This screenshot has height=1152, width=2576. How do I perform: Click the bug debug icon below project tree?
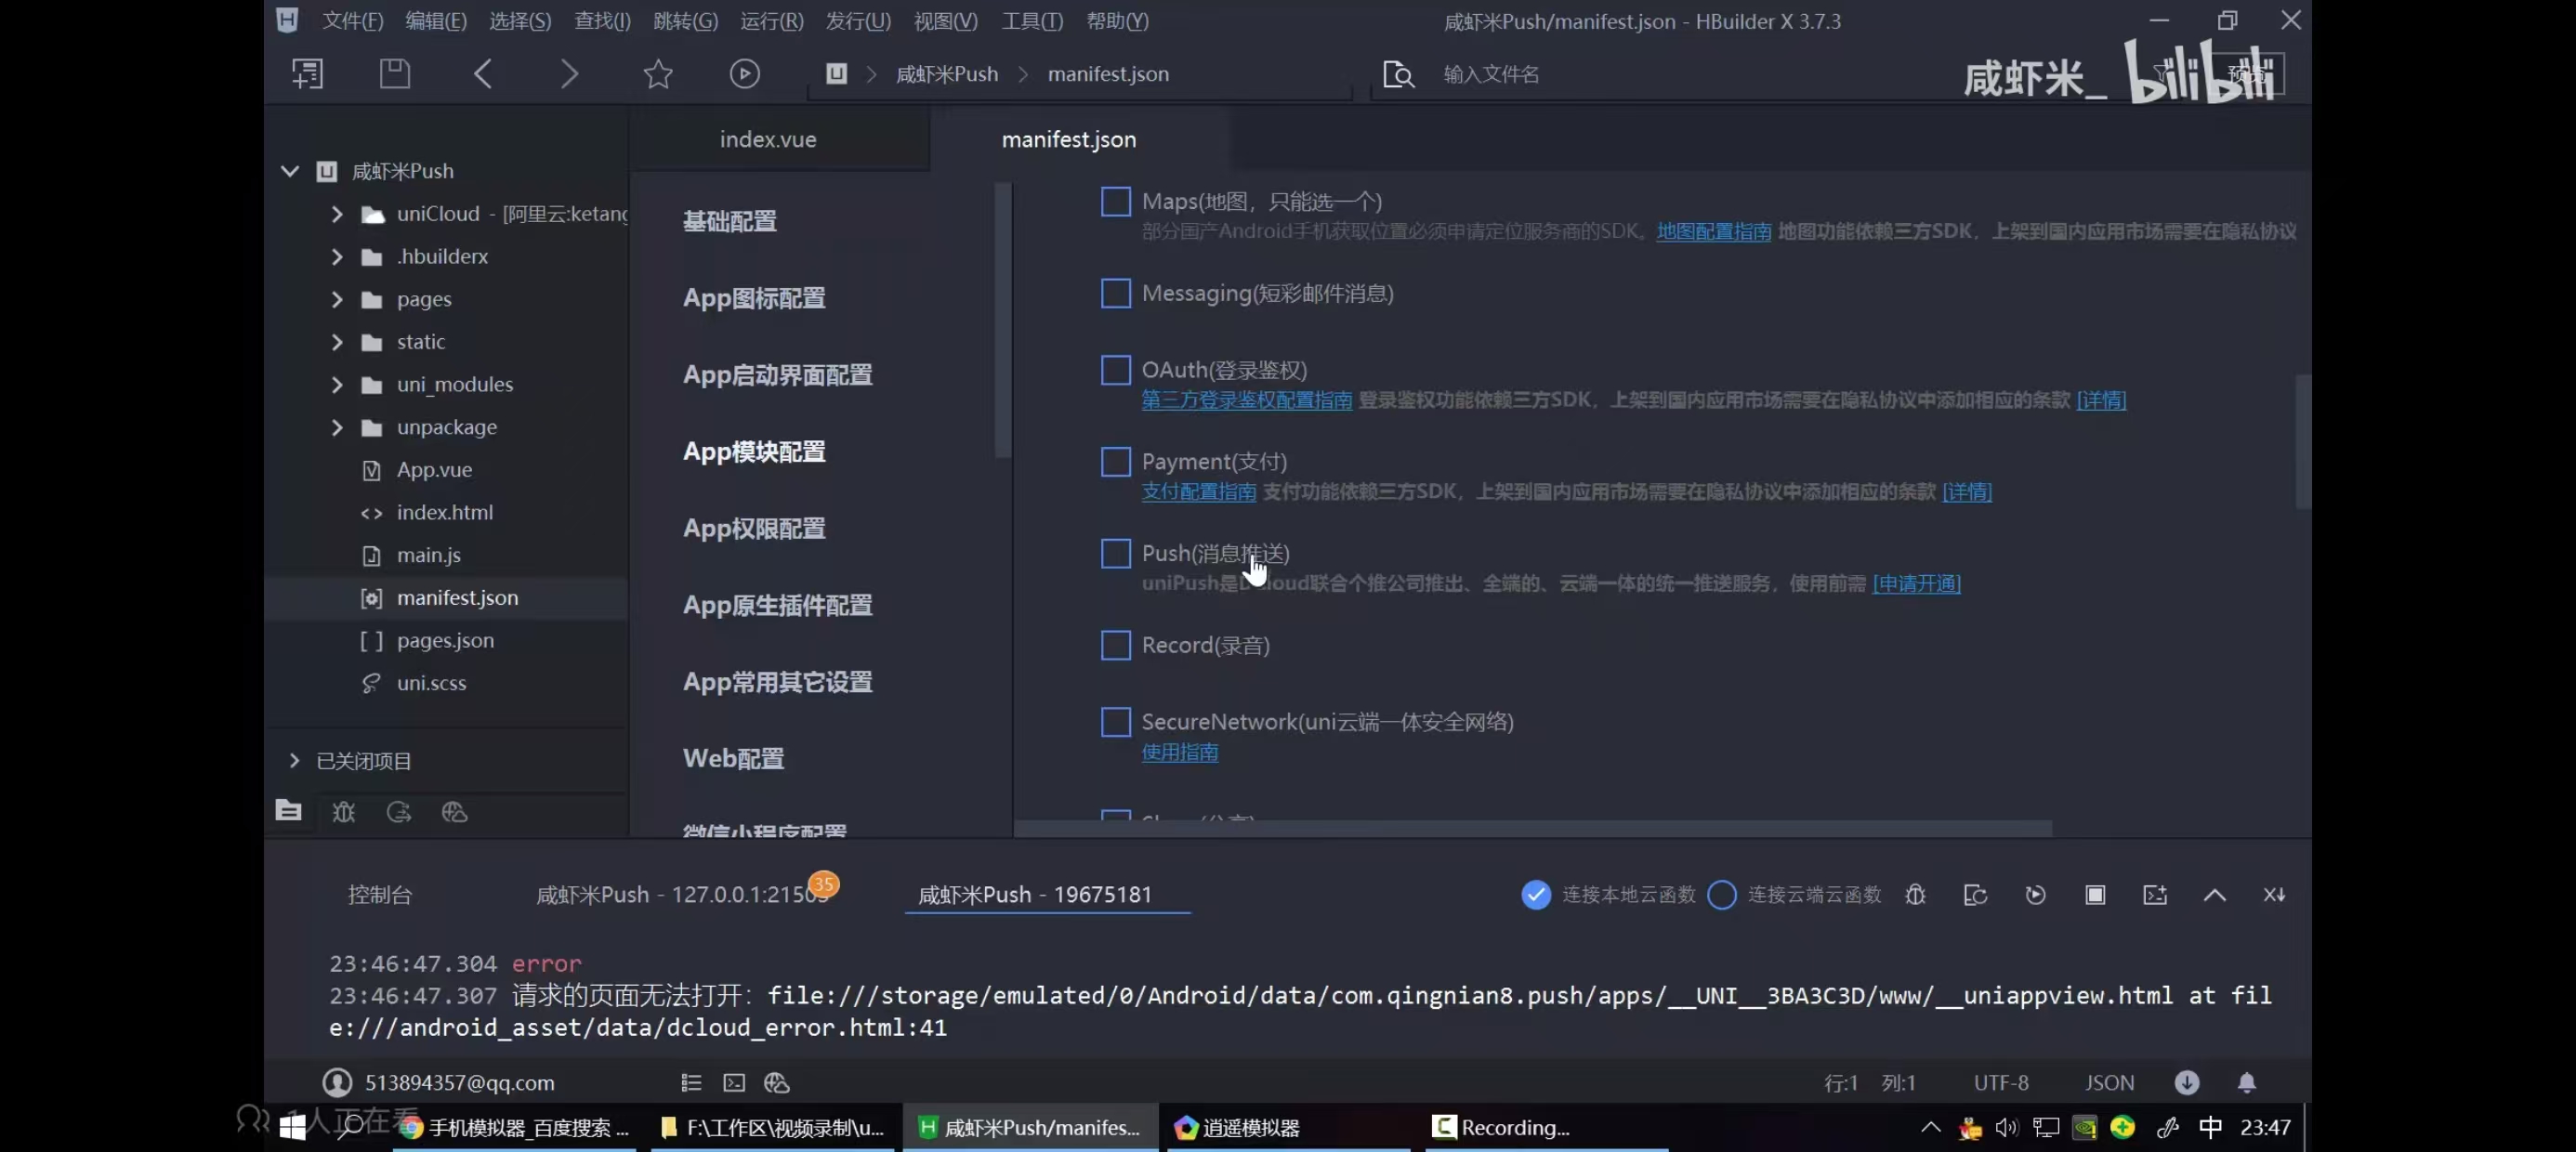click(344, 812)
